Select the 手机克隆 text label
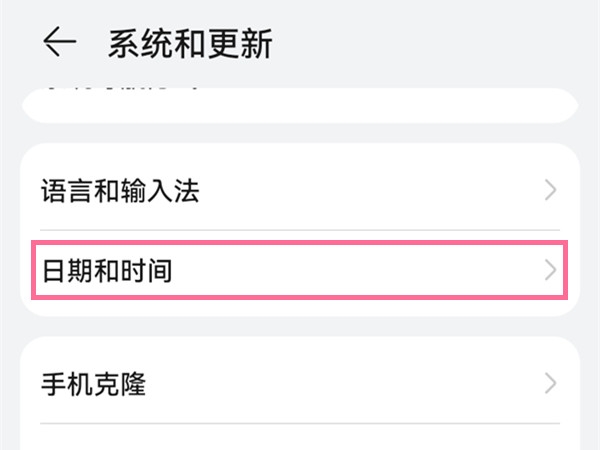 click(93, 383)
